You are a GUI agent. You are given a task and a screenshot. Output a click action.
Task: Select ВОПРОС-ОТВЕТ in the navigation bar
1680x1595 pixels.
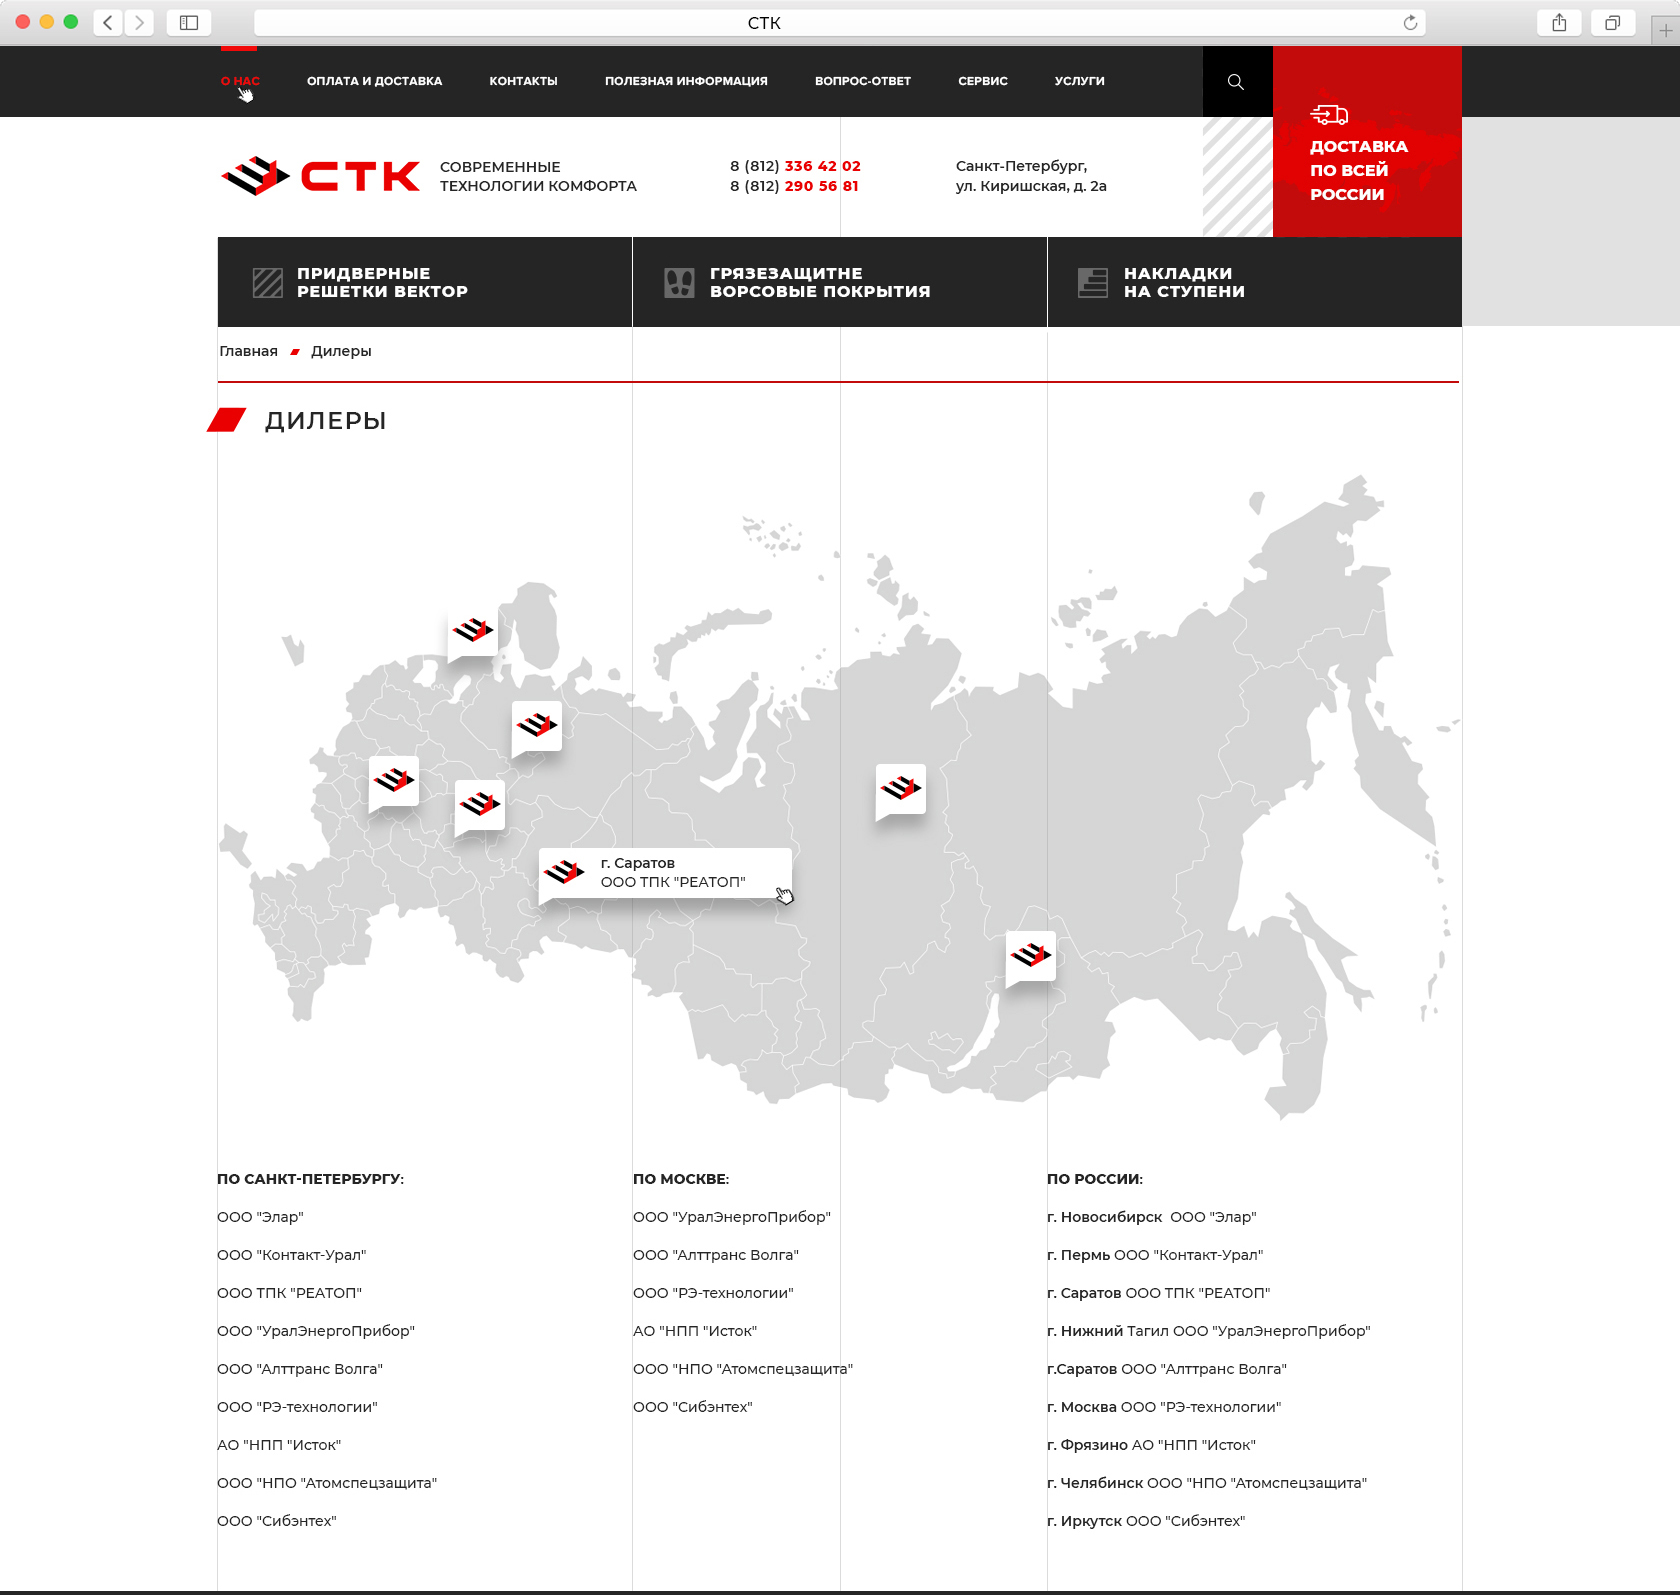863,81
